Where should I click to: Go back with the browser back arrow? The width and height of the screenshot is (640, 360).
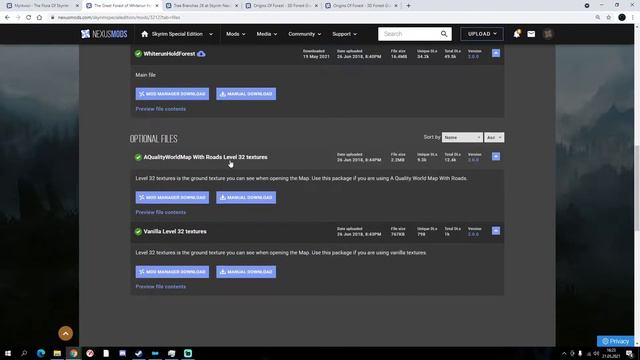point(7,18)
